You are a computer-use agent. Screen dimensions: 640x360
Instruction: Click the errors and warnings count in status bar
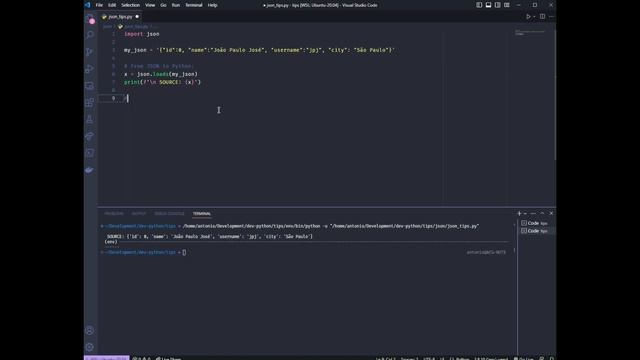click(x=142, y=358)
